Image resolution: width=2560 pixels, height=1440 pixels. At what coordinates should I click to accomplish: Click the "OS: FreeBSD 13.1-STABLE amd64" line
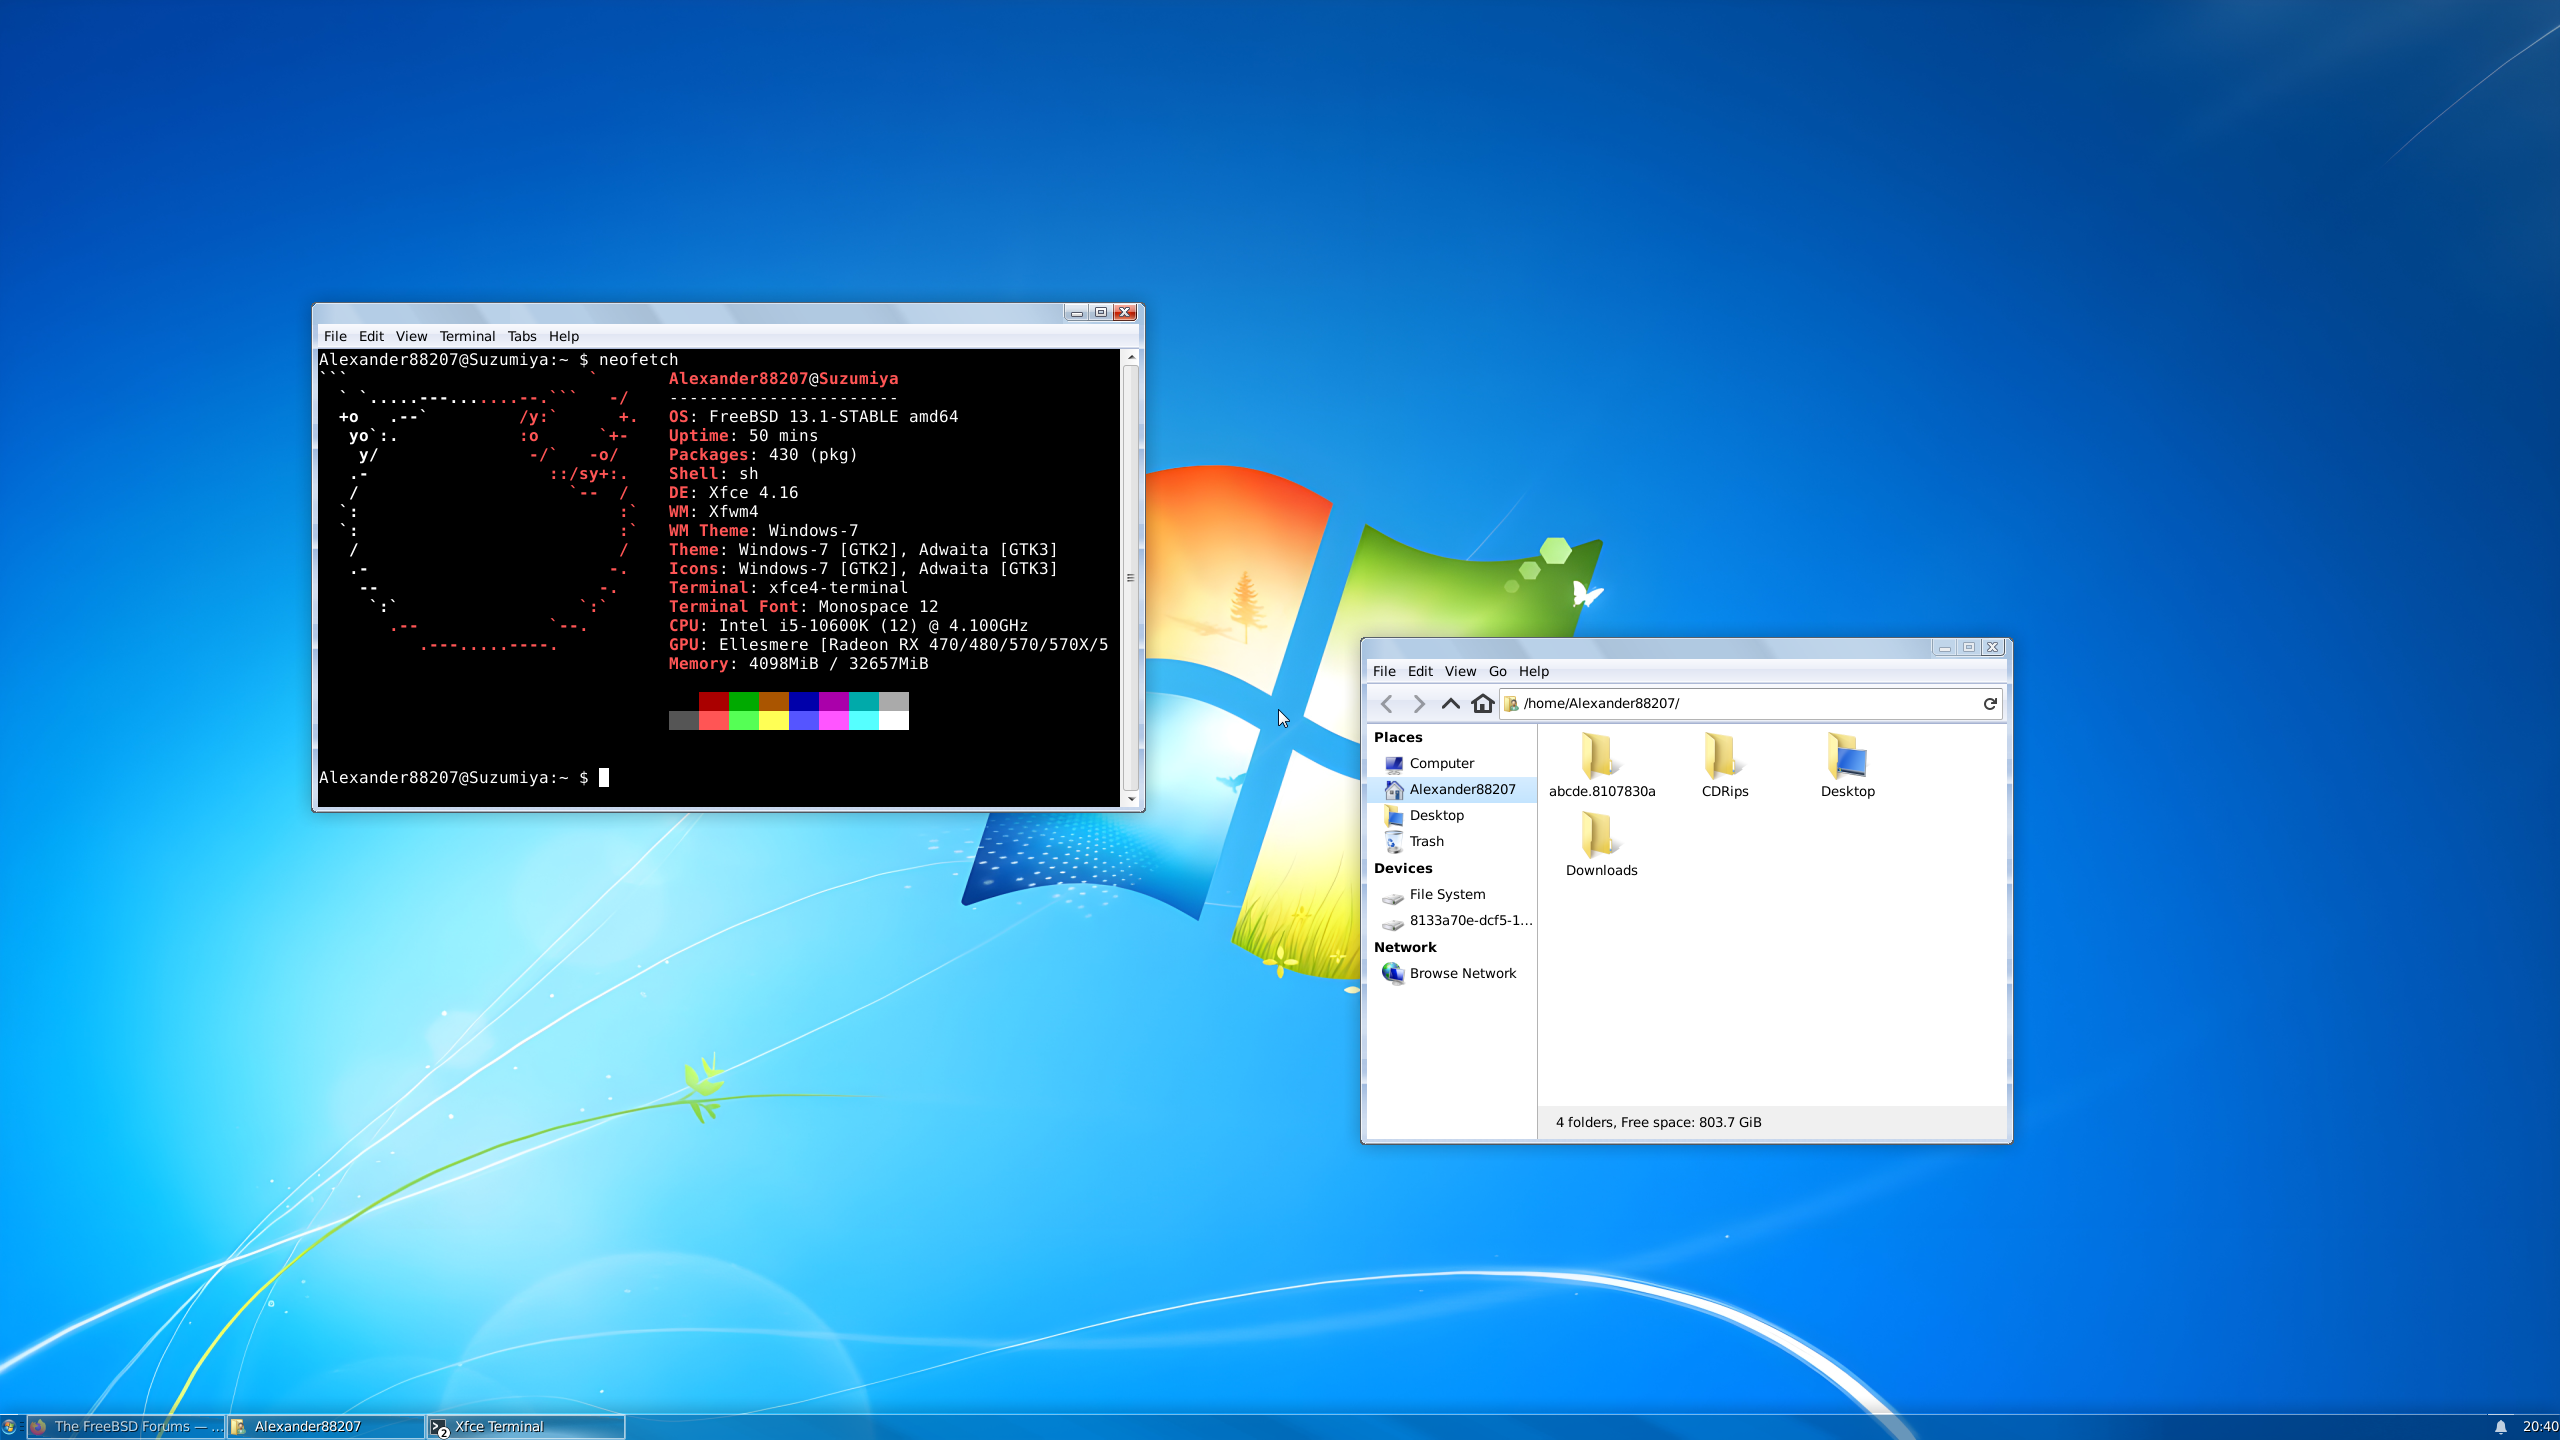pyautogui.click(x=813, y=417)
